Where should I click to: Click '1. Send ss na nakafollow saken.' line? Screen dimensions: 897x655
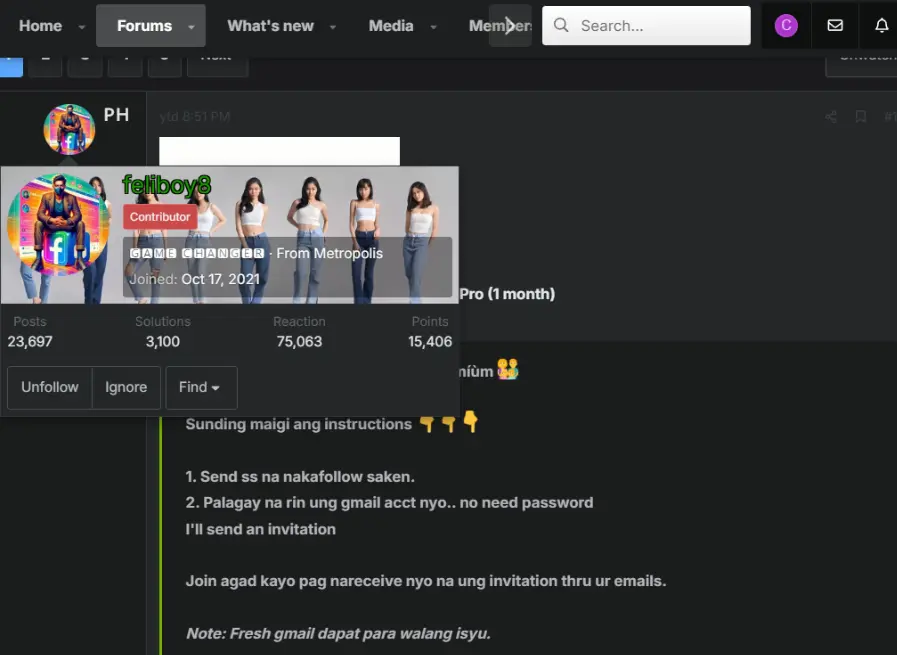pyautogui.click(x=300, y=477)
